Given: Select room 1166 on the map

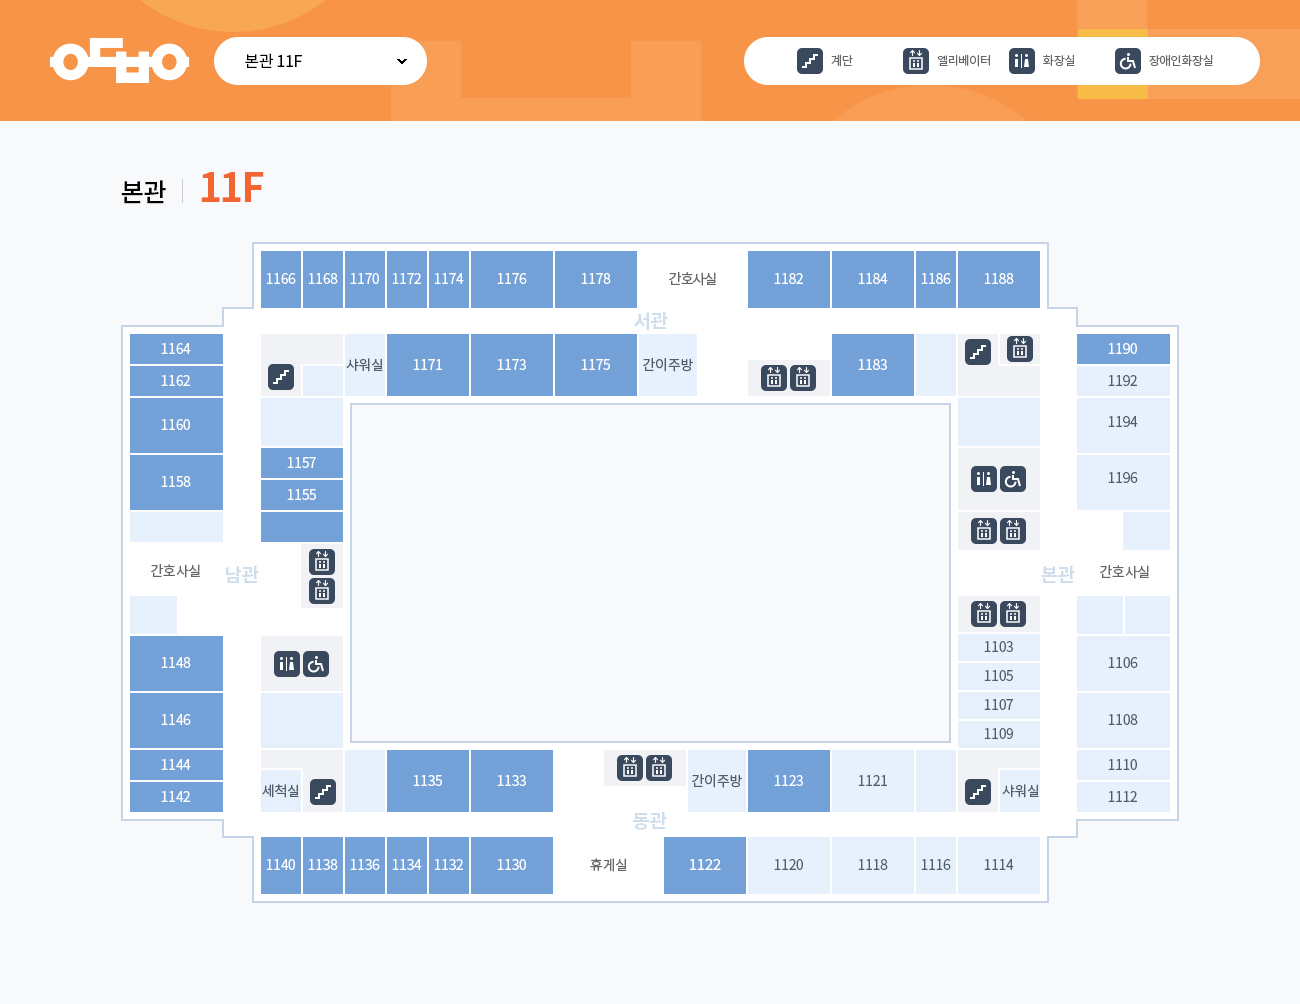Looking at the screenshot, I should [x=281, y=279].
